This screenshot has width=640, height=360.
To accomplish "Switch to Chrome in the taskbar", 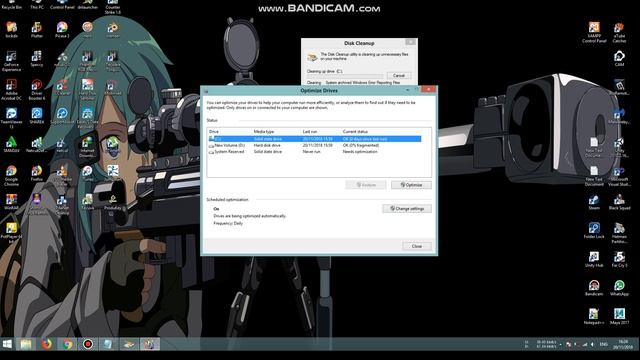I will pos(67,344).
